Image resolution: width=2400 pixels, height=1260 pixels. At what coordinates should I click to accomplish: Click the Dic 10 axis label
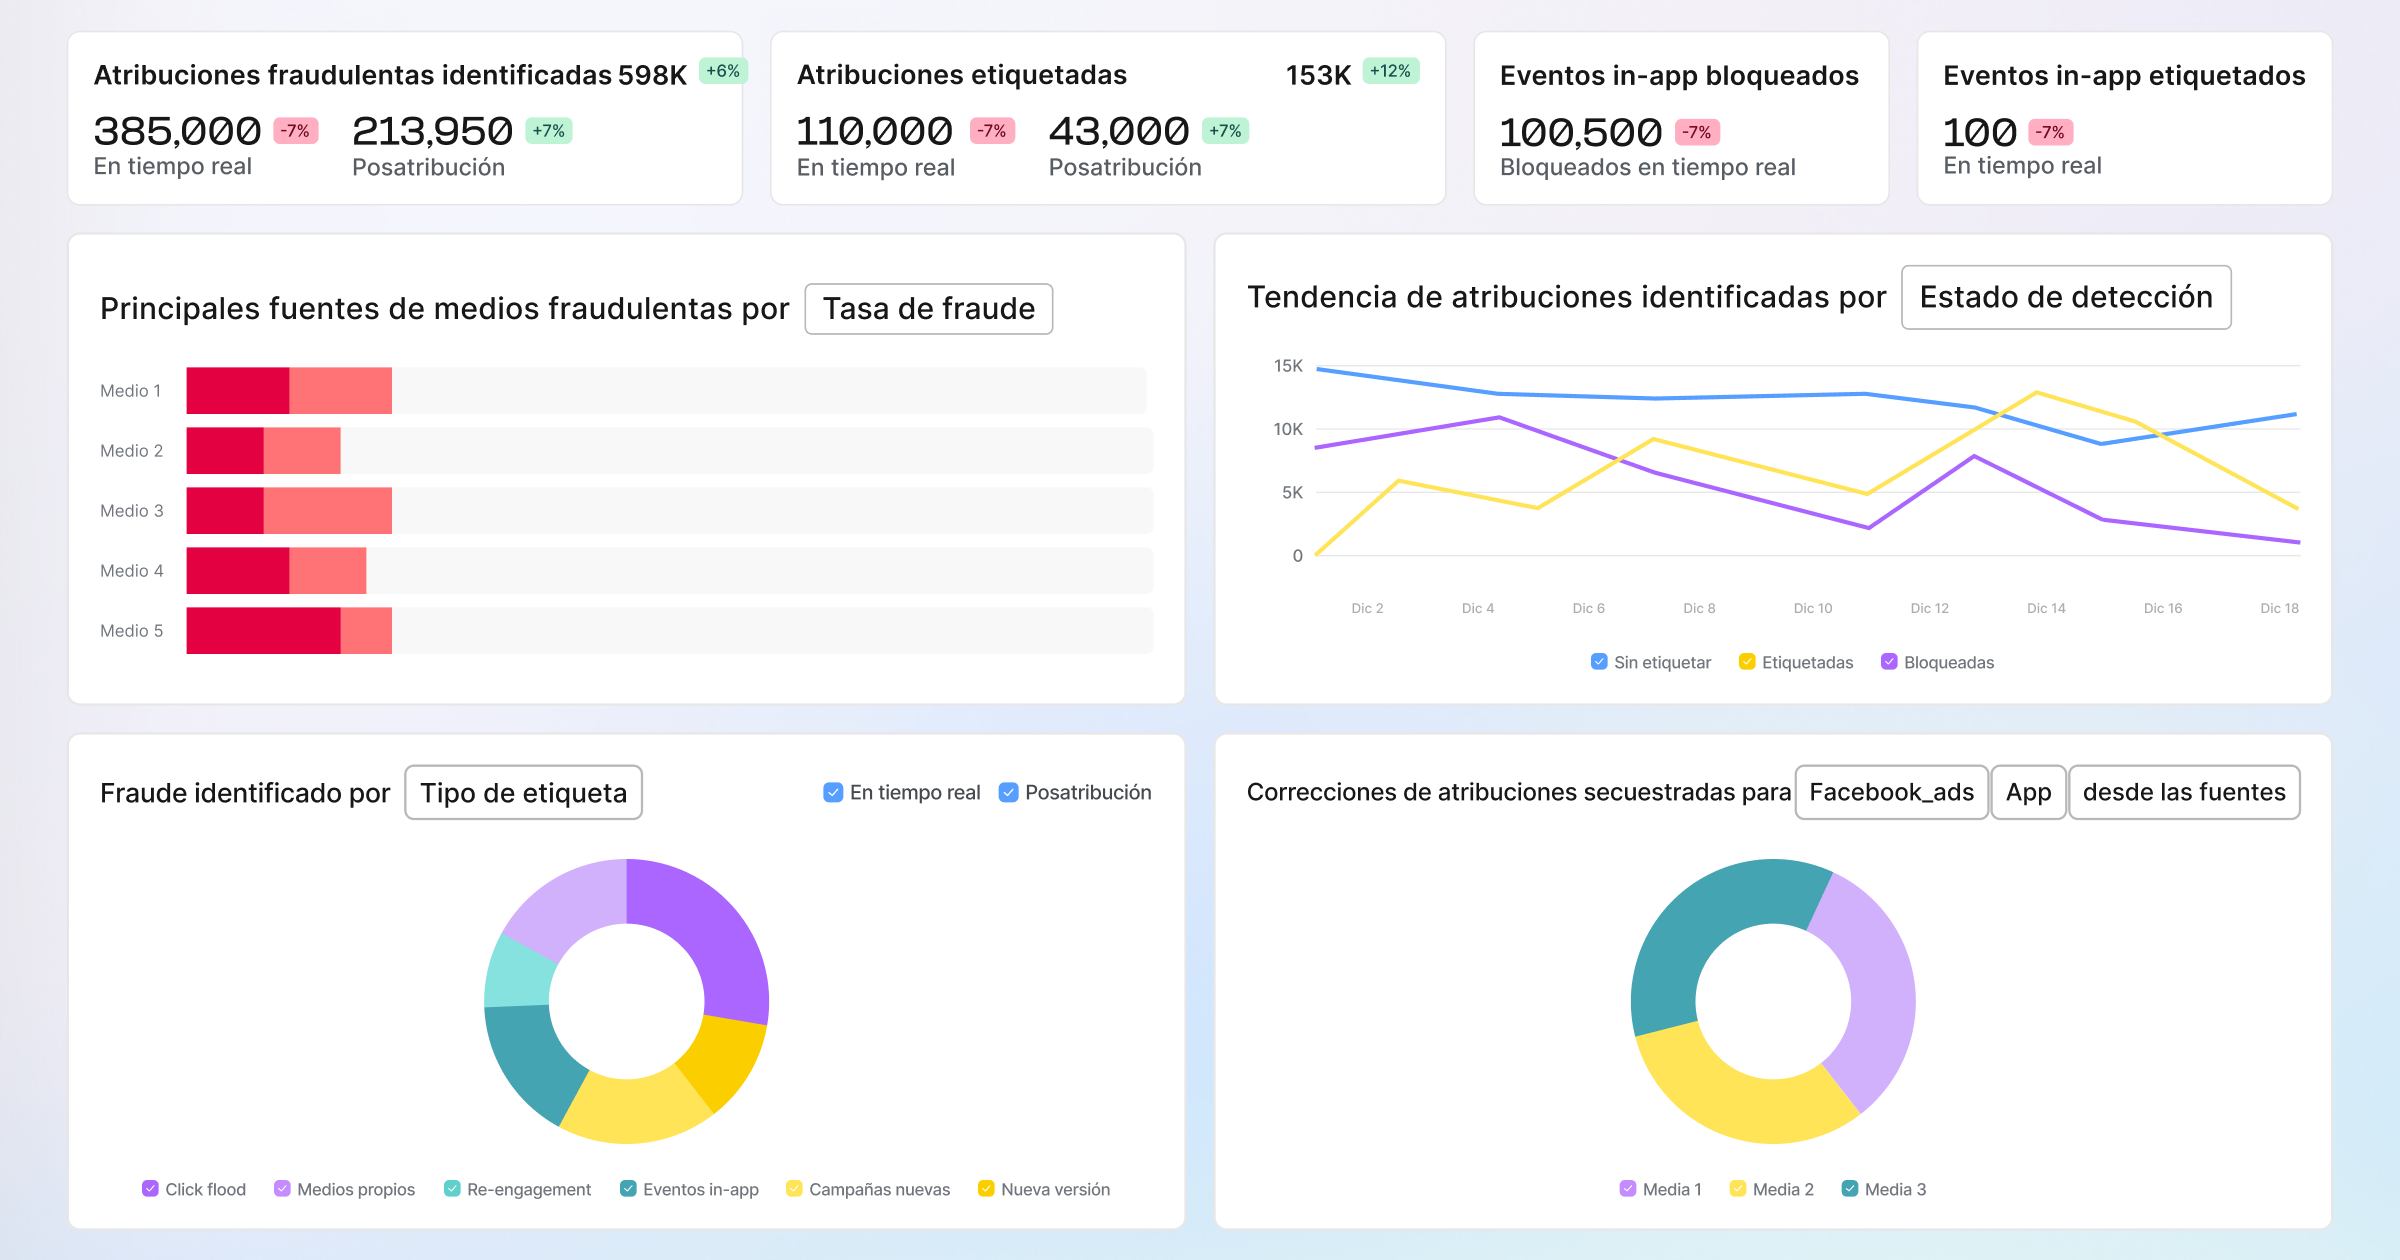(1813, 608)
